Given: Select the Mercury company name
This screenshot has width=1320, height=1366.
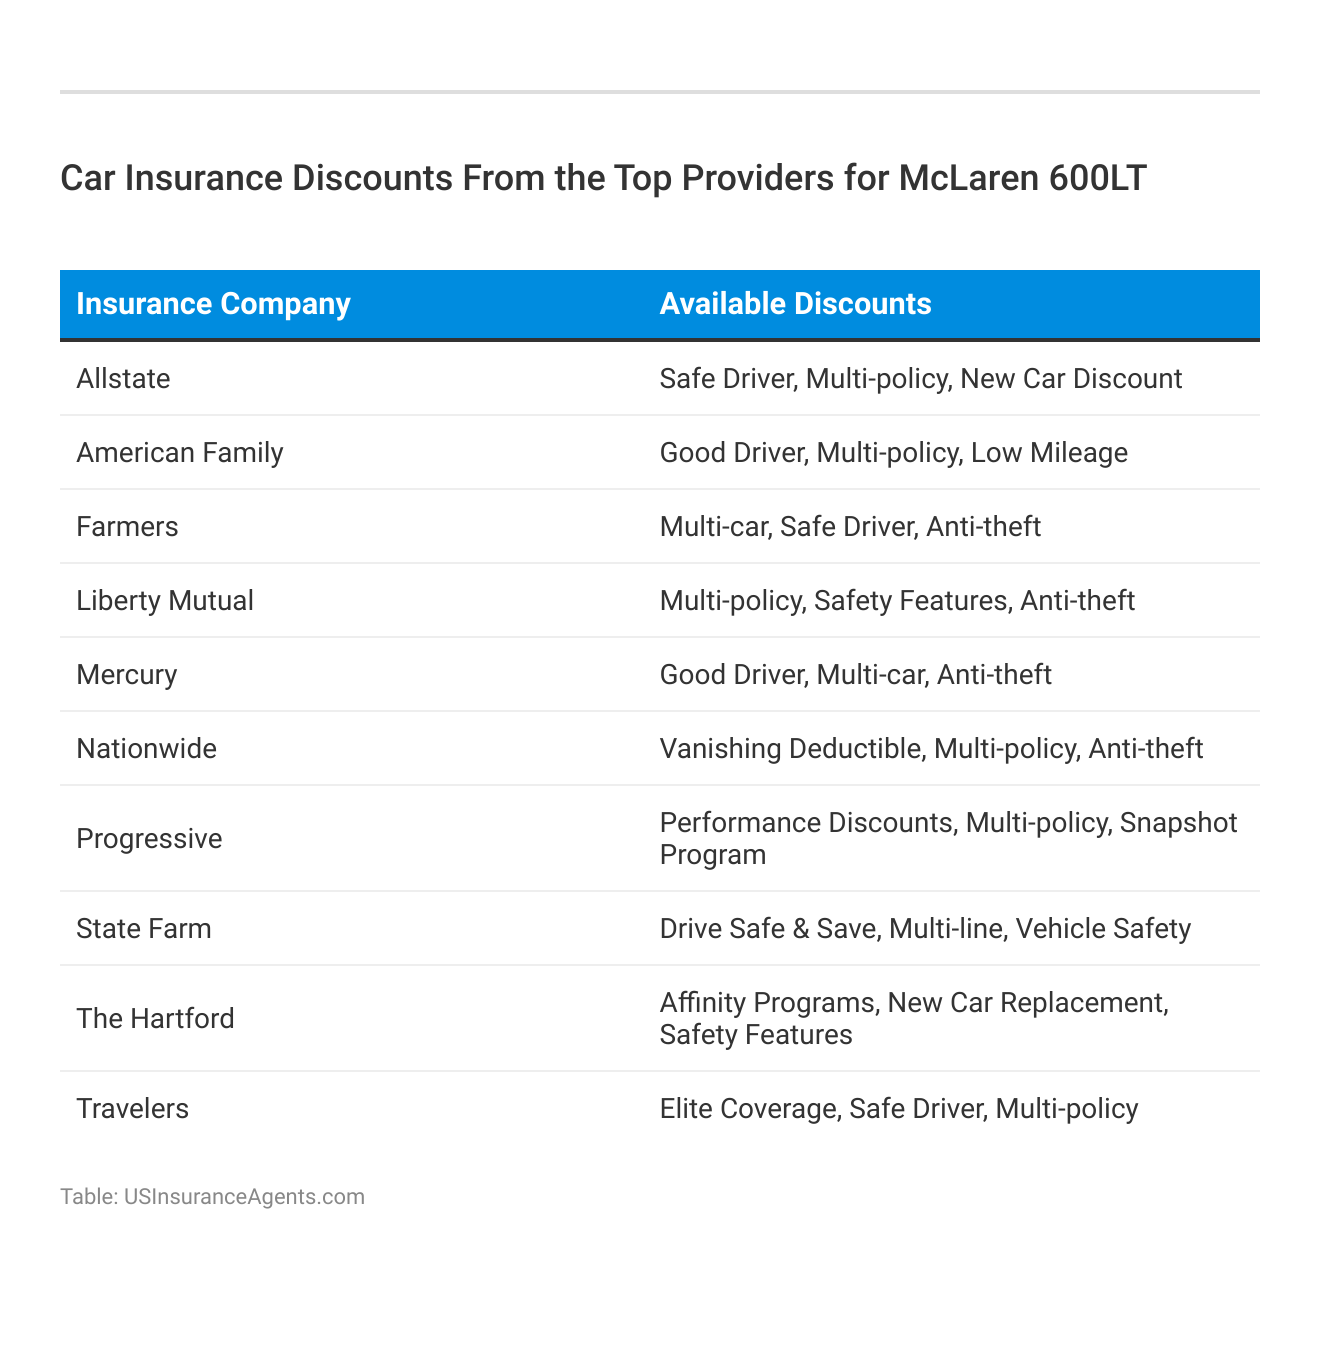Looking at the screenshot, I should pyautogui.click(x=126, y=675).
